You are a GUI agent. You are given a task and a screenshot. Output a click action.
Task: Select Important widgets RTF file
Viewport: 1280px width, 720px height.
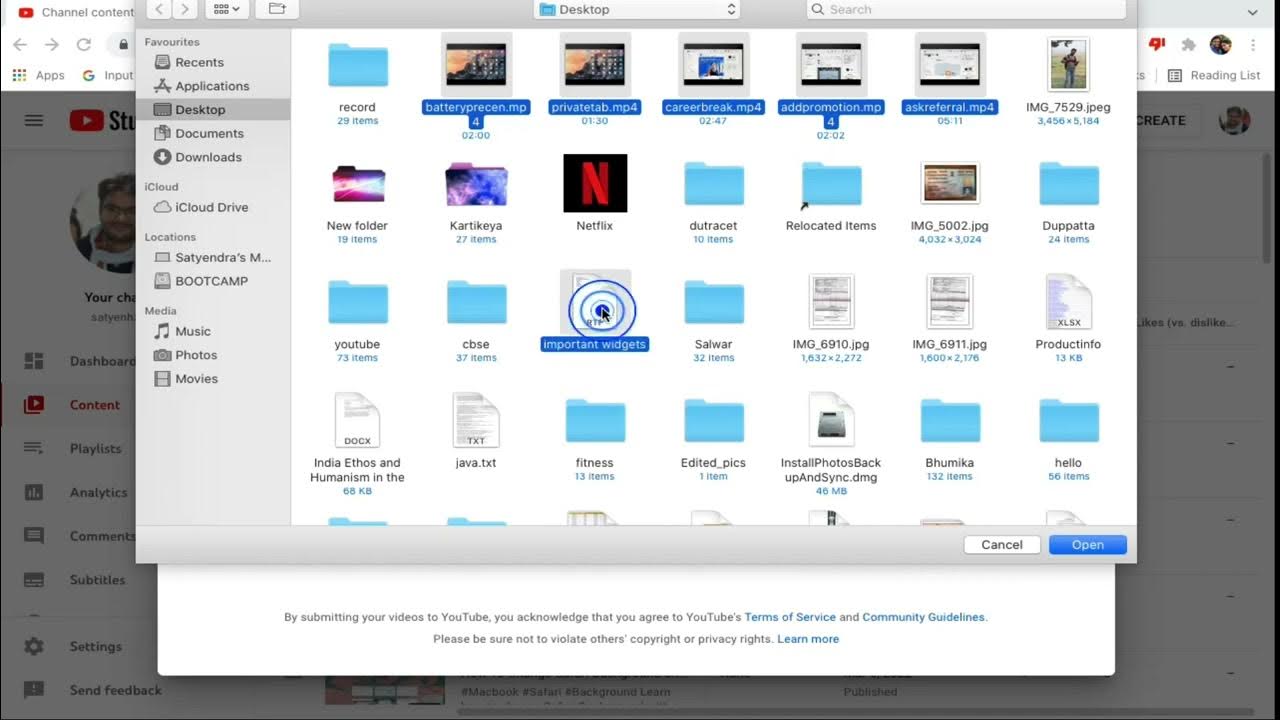(595, 302)
